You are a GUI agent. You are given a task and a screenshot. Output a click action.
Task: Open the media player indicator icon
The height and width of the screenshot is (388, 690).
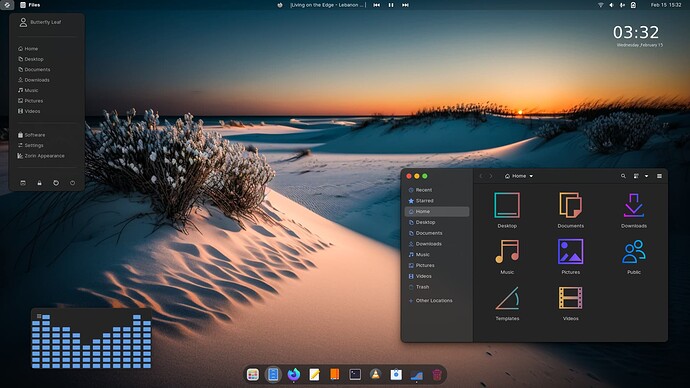(280, 5)
